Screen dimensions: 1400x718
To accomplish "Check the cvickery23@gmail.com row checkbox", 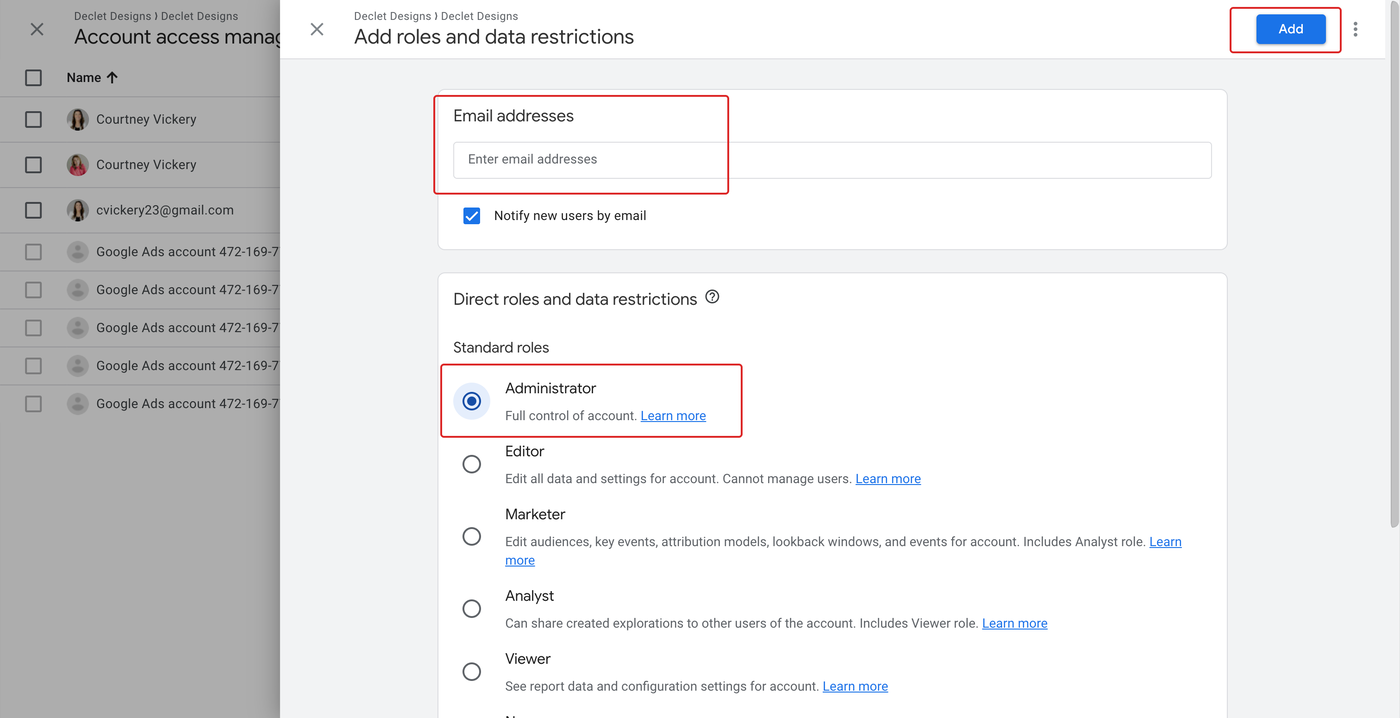I will coord(33,210).
